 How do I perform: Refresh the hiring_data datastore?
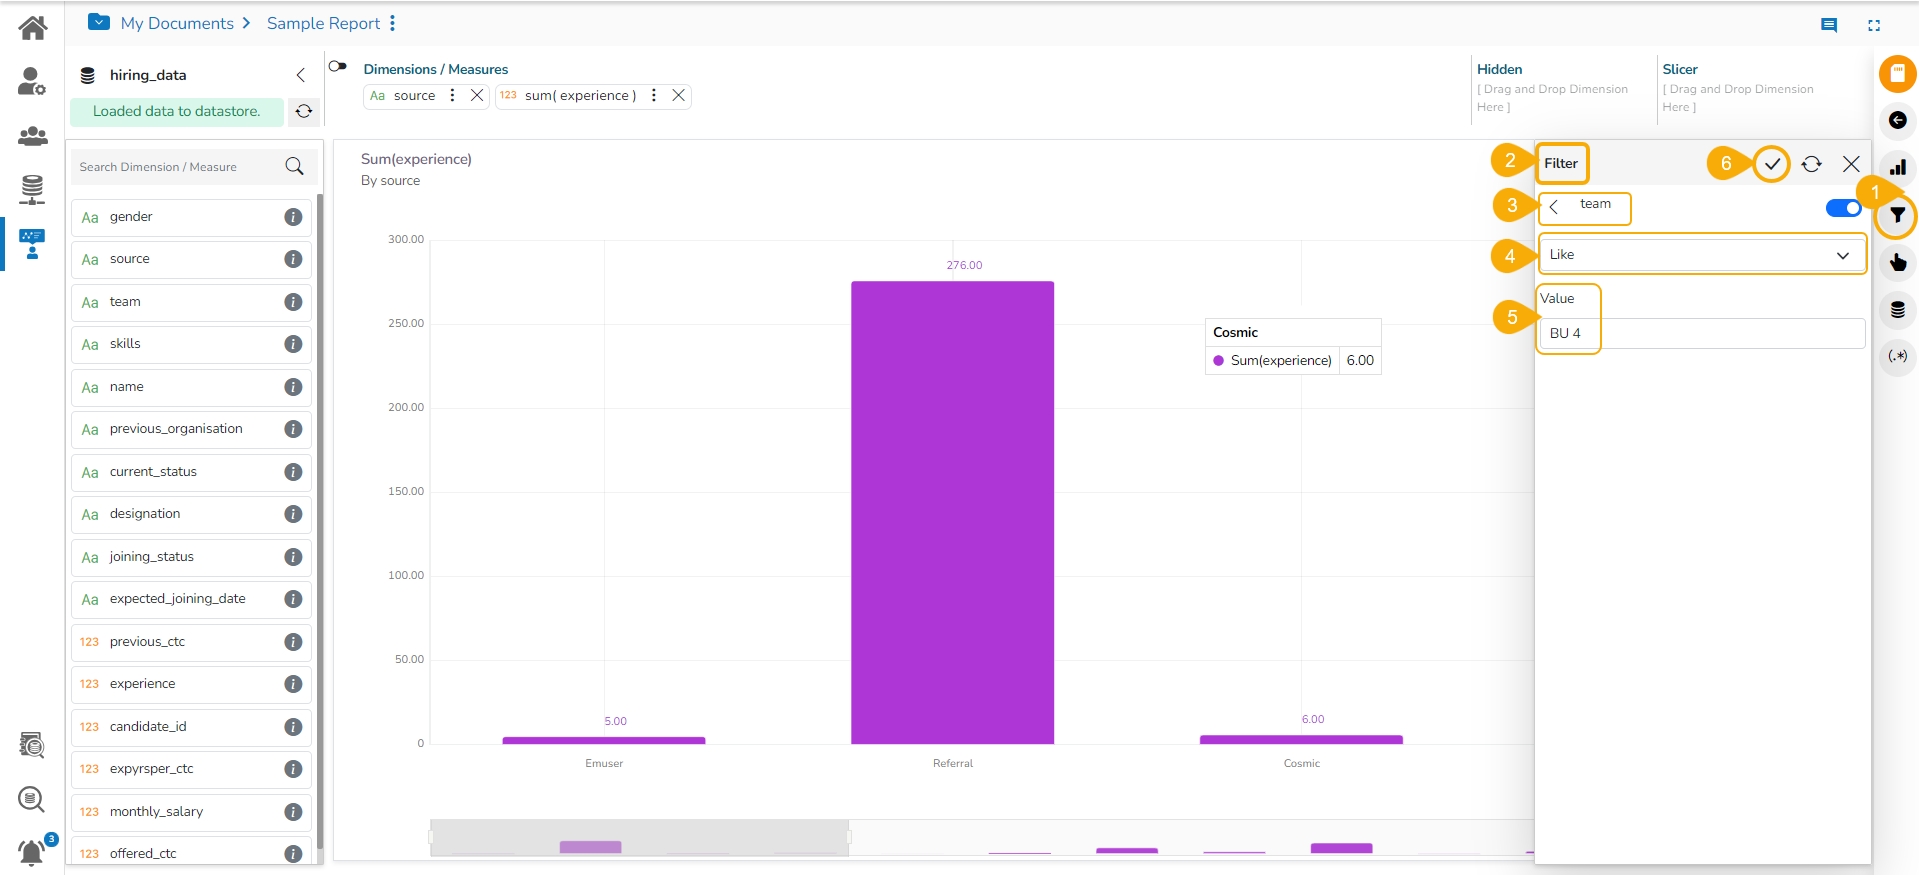304,111
